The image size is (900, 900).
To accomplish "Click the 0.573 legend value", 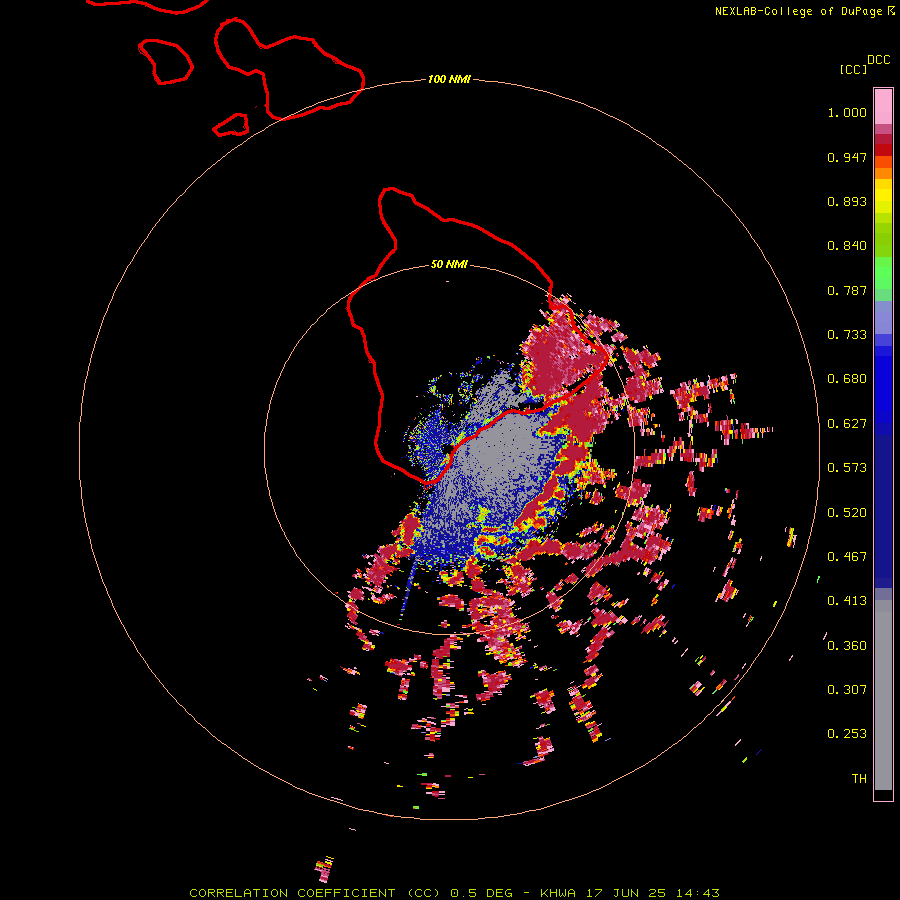I will coord(847,468).
